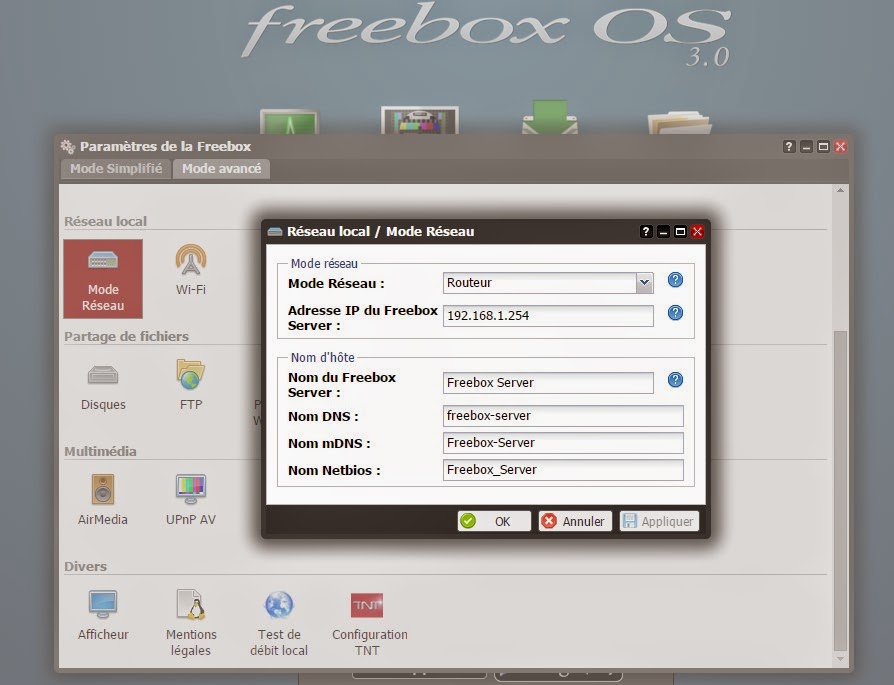Minimize the Réseau local / Mode Réseau dialog

click(663, 232)
